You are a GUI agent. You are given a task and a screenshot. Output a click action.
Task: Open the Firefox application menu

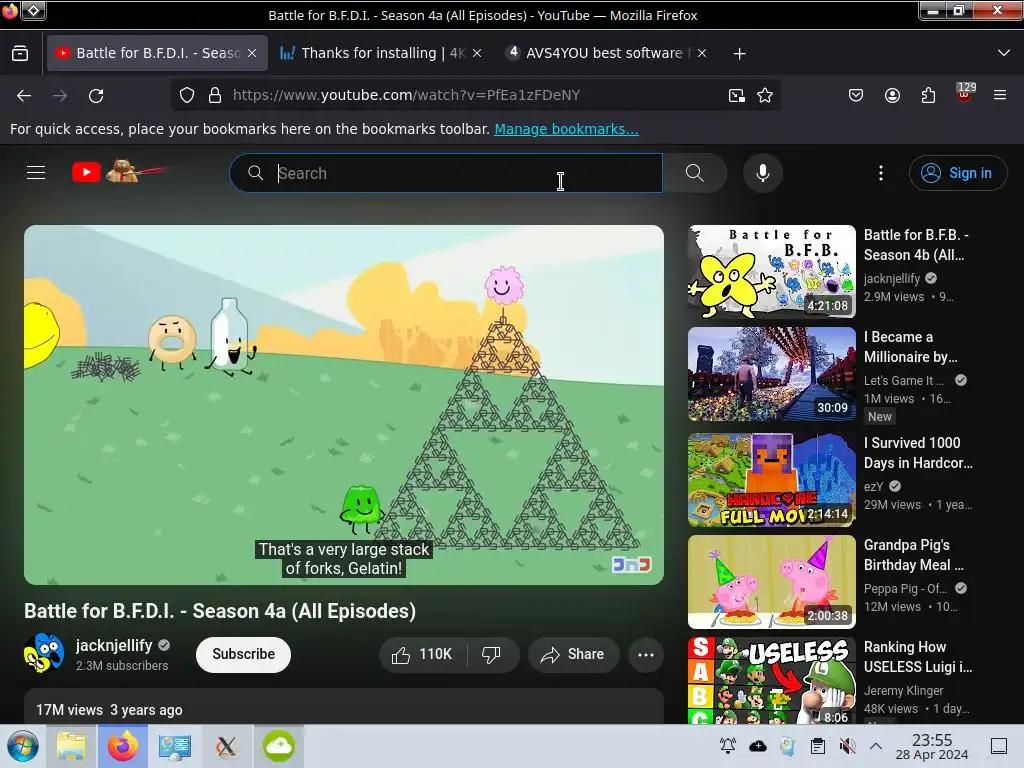pos(1000,95)
